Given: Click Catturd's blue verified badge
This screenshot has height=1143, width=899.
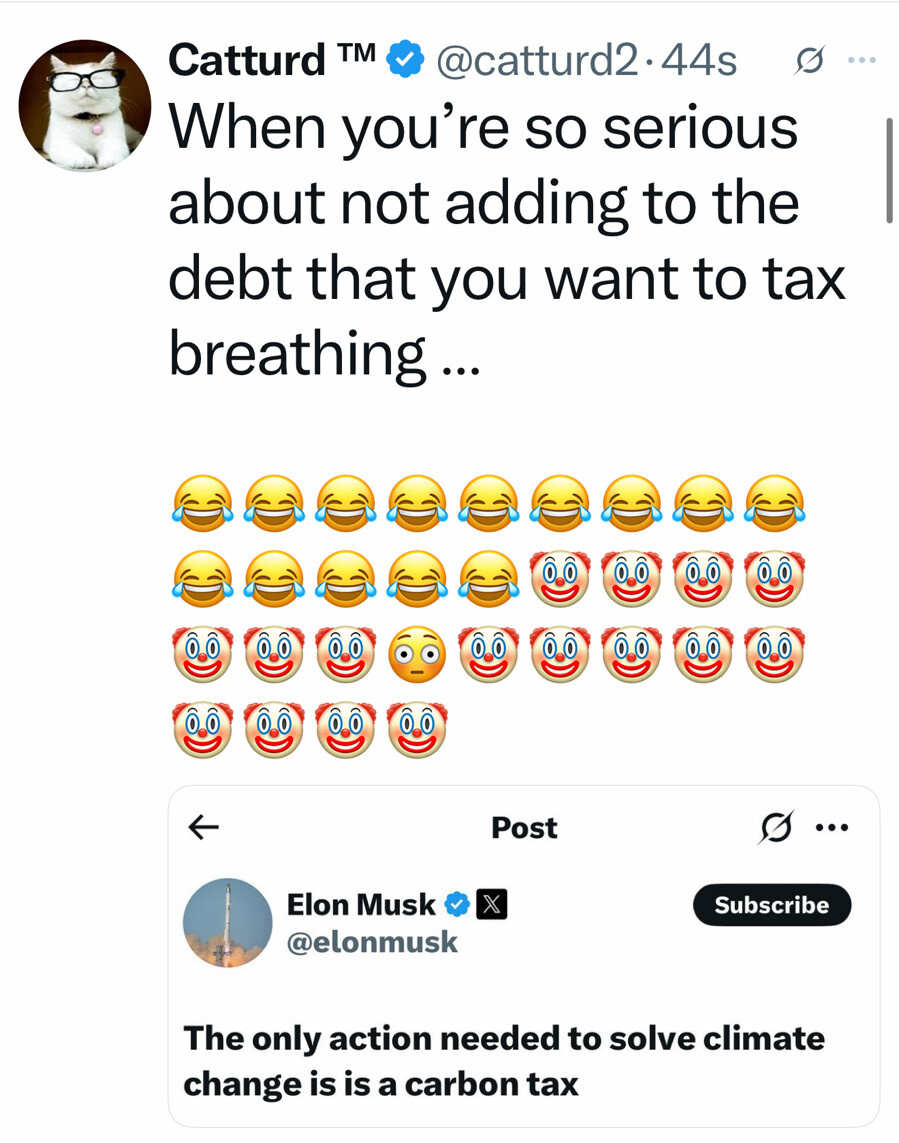Looking at the screenshot, I should point(402,61).
